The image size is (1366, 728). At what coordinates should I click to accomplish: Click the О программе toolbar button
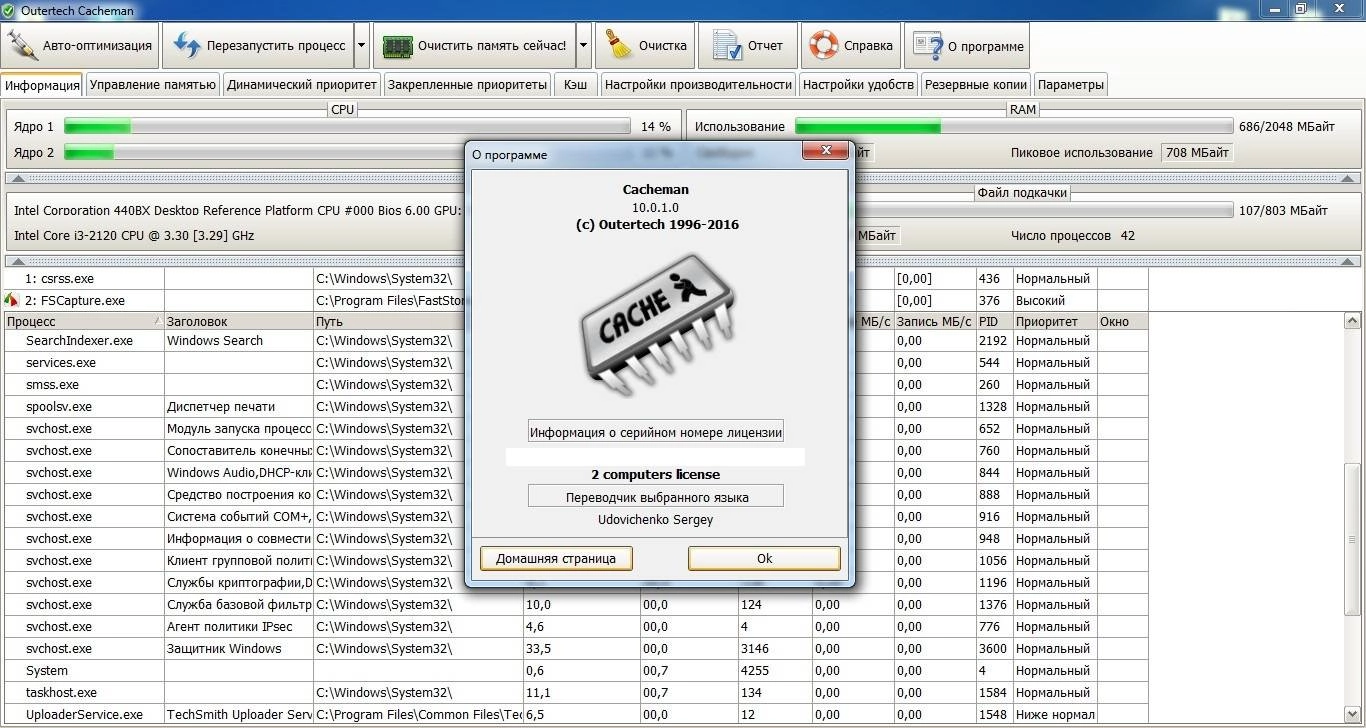[x=967, y=46]
